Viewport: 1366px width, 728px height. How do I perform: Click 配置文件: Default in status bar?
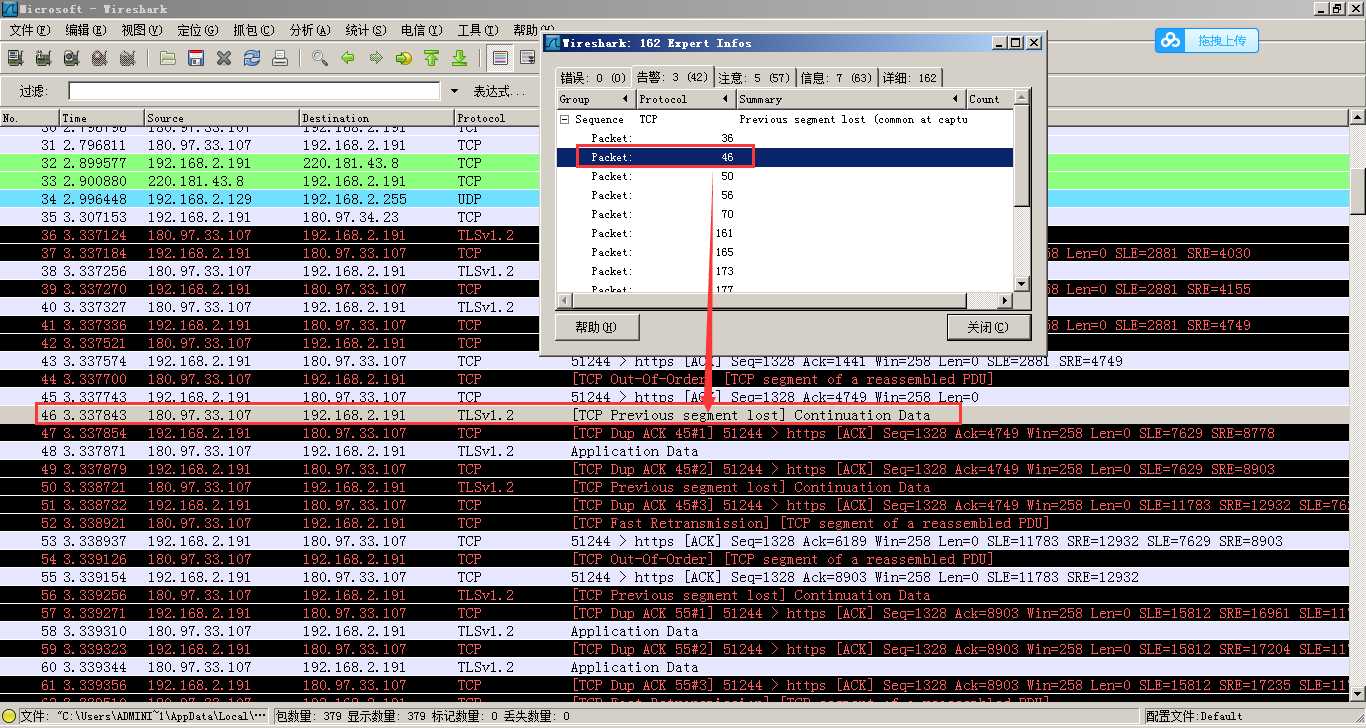coord(1194,716)
